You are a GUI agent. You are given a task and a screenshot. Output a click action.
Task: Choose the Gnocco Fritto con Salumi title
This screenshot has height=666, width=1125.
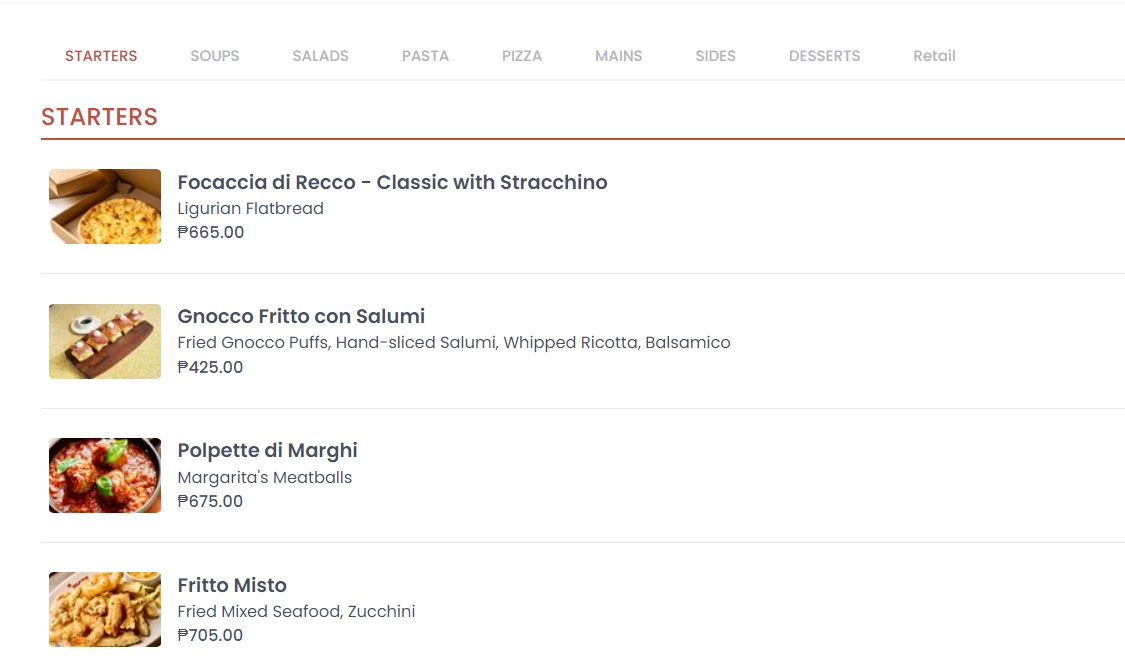pos(301,316)
